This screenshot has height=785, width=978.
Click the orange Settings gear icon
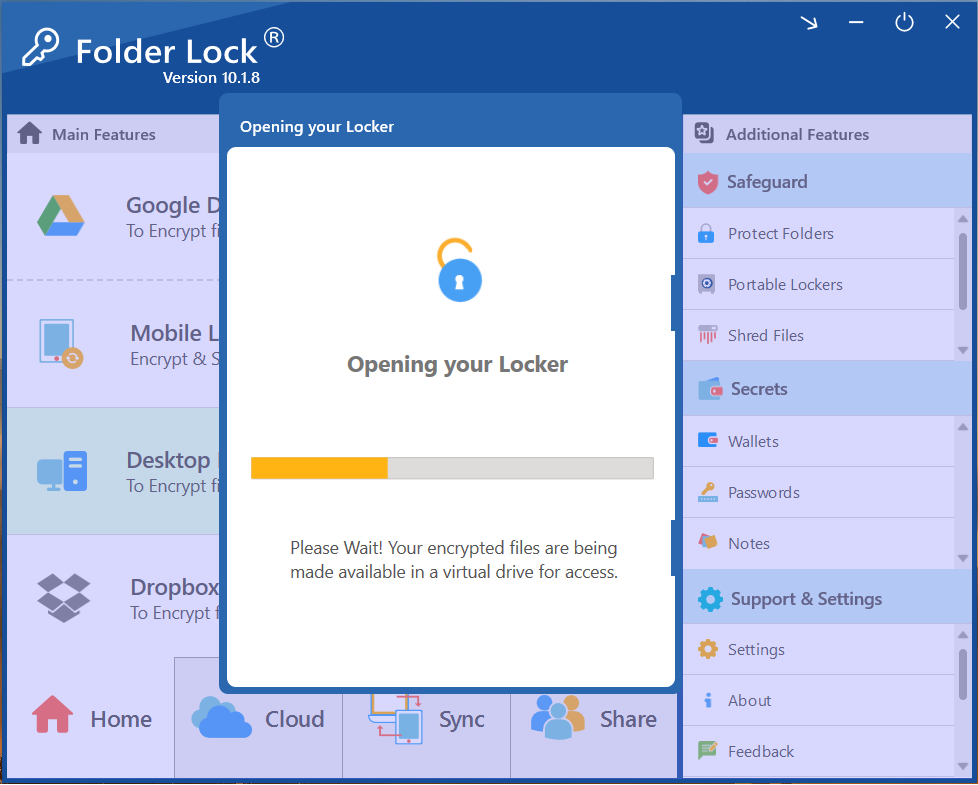point(707,649)
